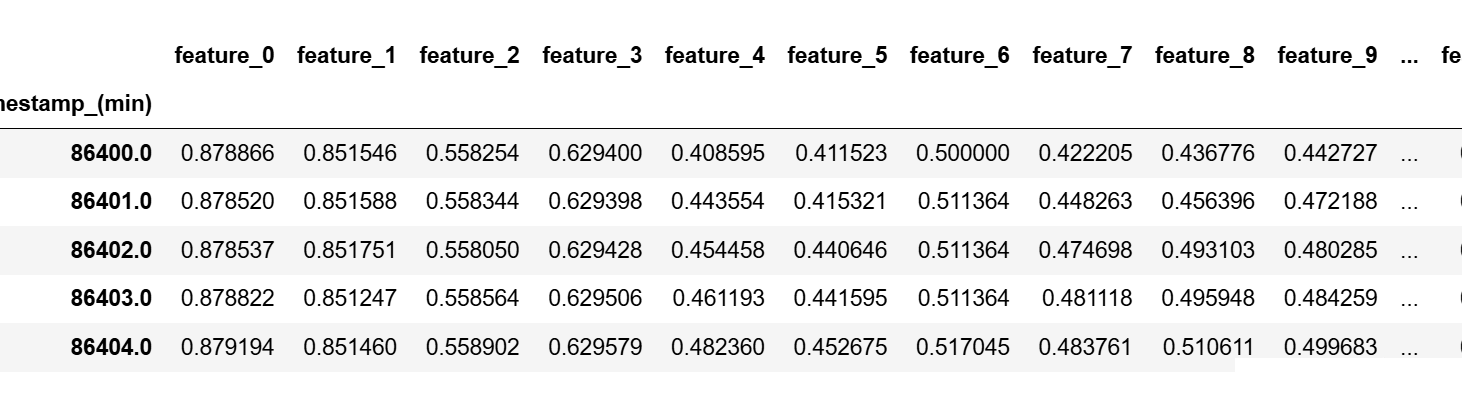The height and width of the screenshot is (399, 1462).
Task: Select the feature_2 column header
Action: pos(470,56)
